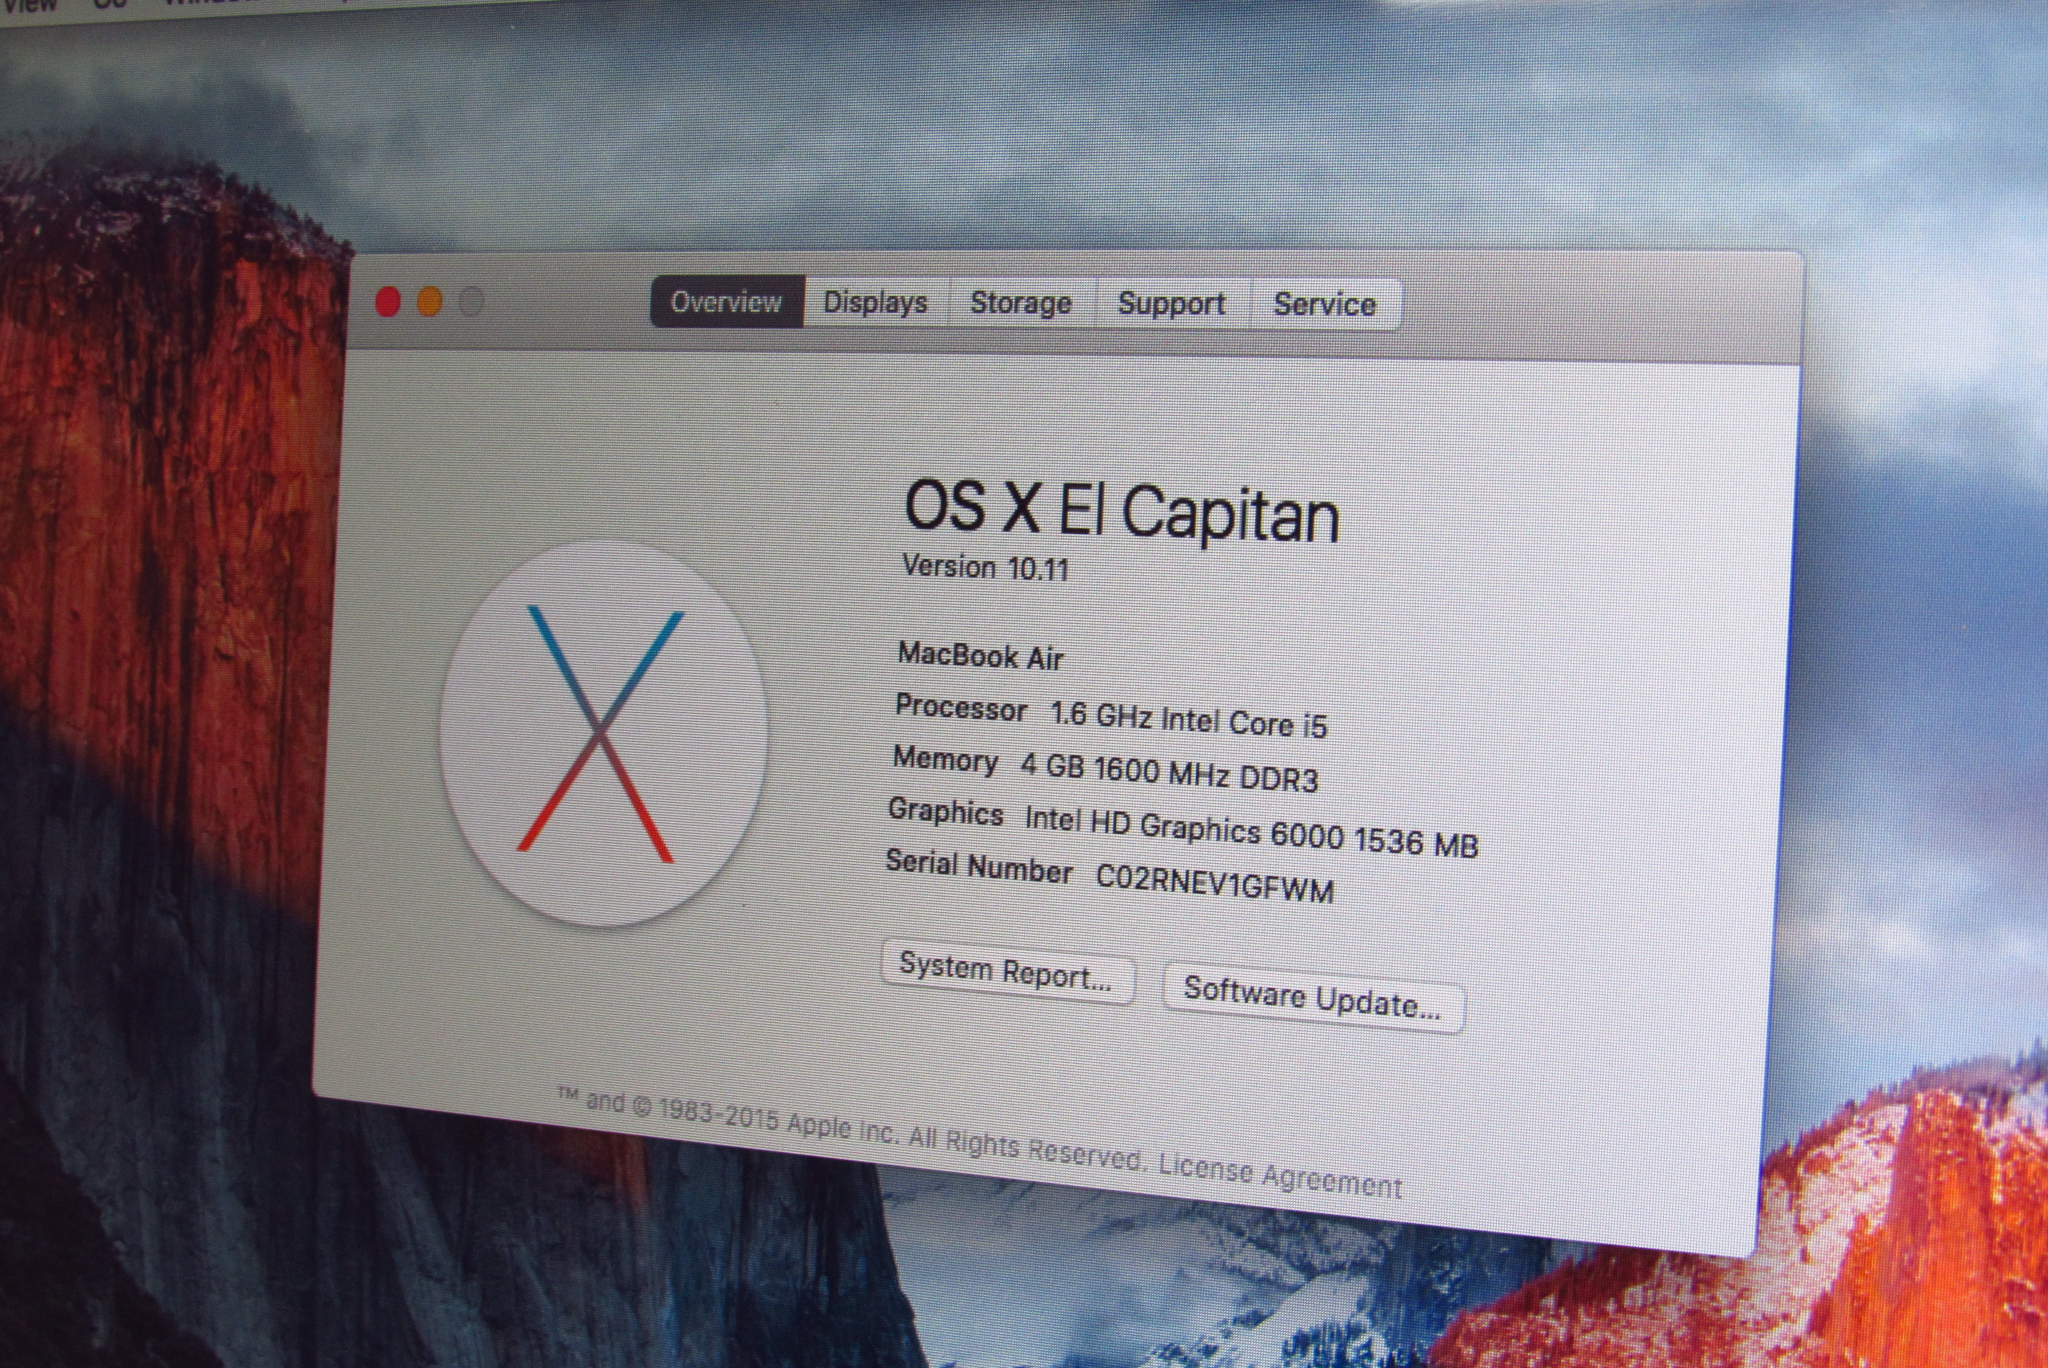This screenshot has width=2048, height=1368.
Task: Click Version 10.11 to reveal build number
Action: pyautogui.click(x=985, y=567)
